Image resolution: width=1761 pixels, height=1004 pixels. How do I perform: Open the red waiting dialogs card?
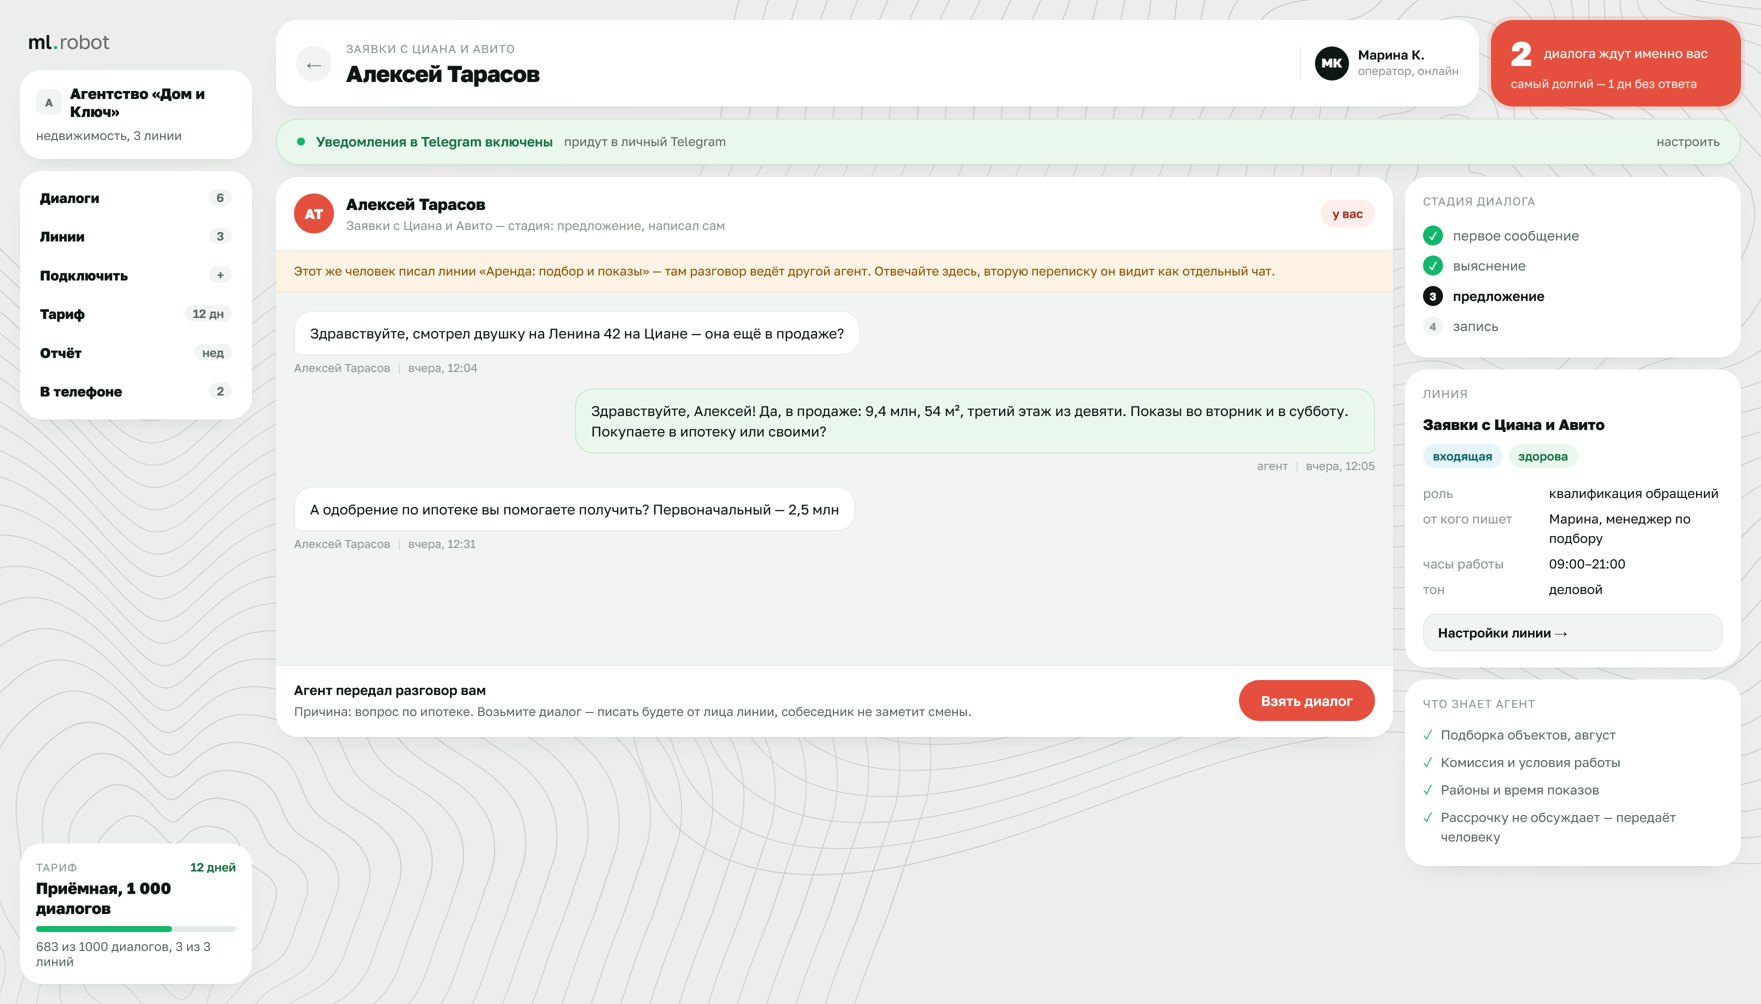[x=1615, y=63]
